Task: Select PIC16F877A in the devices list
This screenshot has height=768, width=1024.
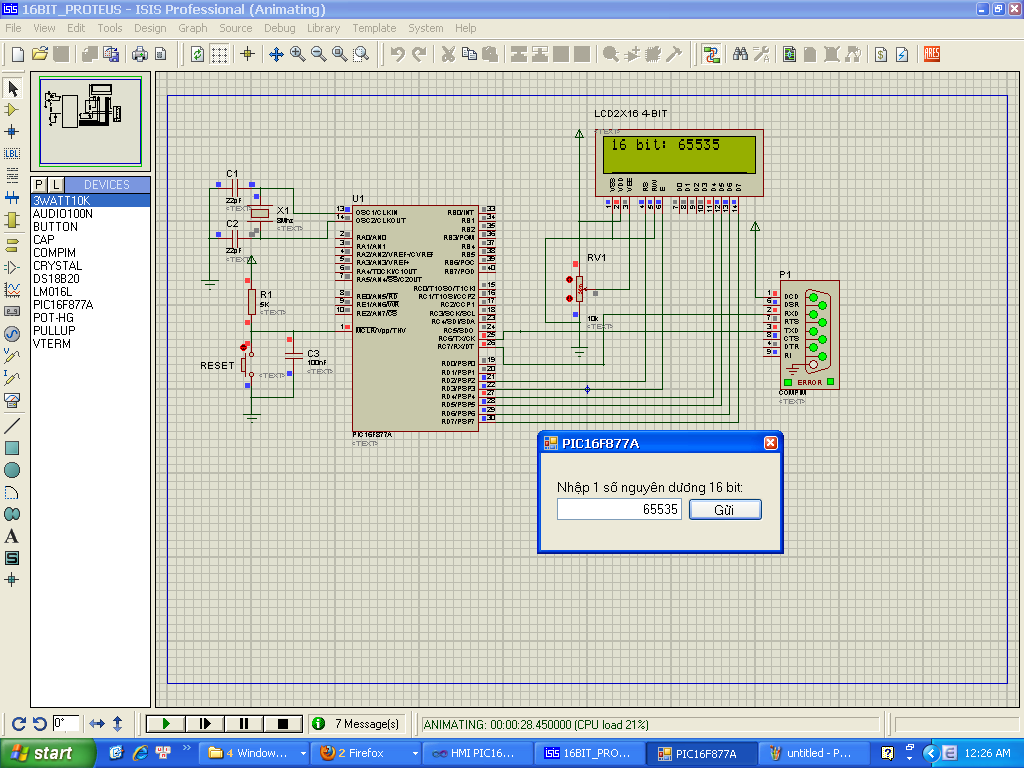Action: [62, 305]
